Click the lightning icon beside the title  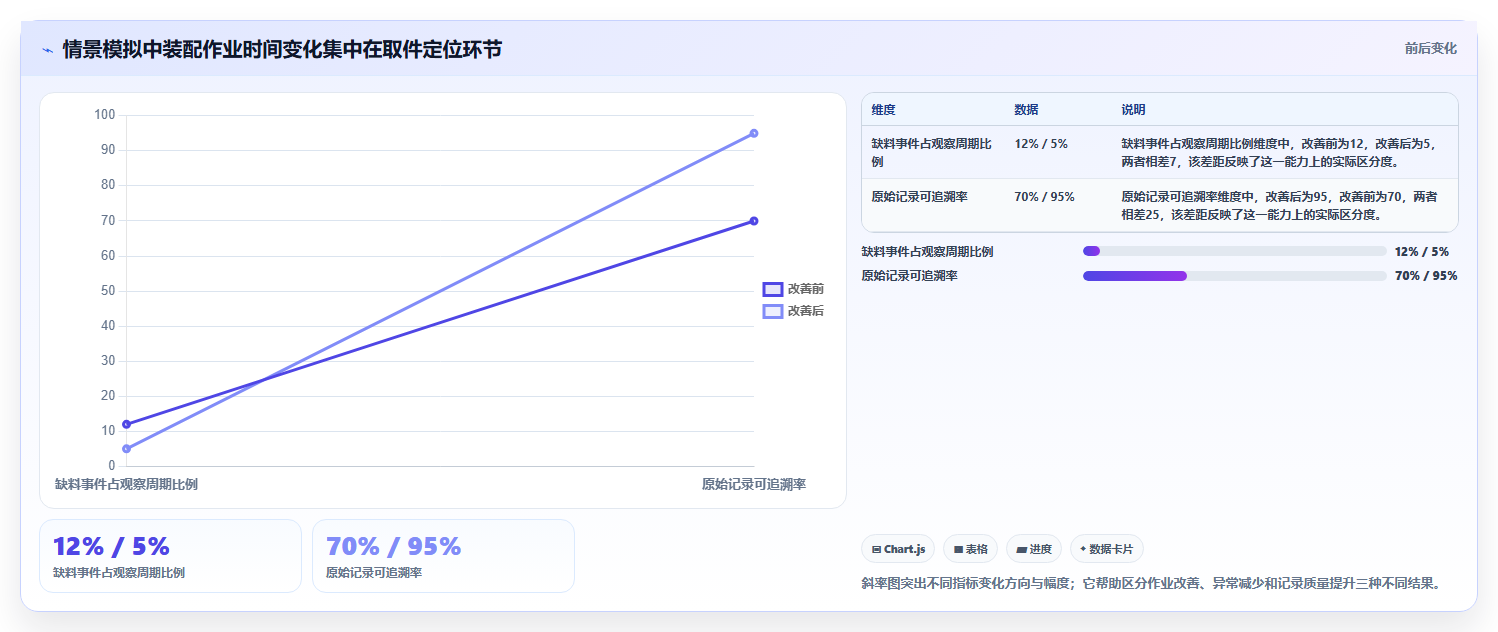pyautogui.click(x=47, y=50)
